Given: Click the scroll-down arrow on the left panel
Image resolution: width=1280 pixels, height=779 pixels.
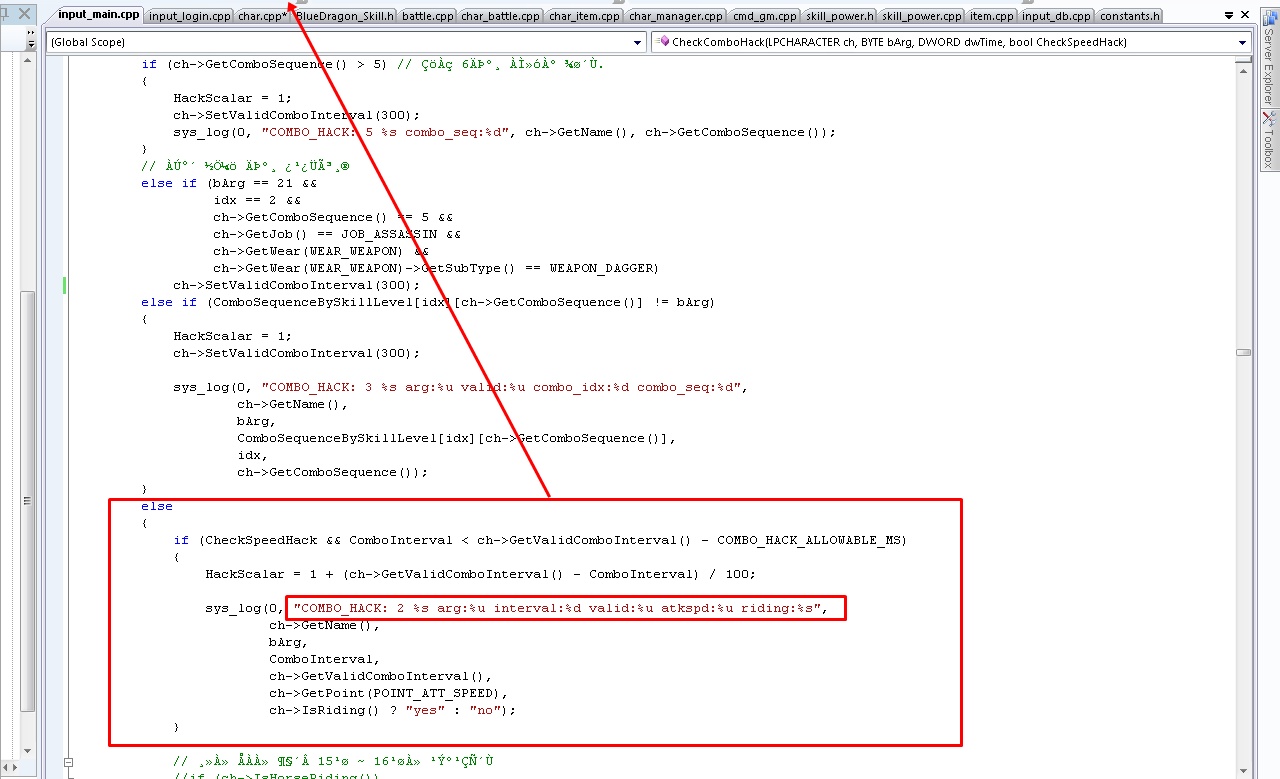Looking at the screenshot, I should click(x=27, y=751).
